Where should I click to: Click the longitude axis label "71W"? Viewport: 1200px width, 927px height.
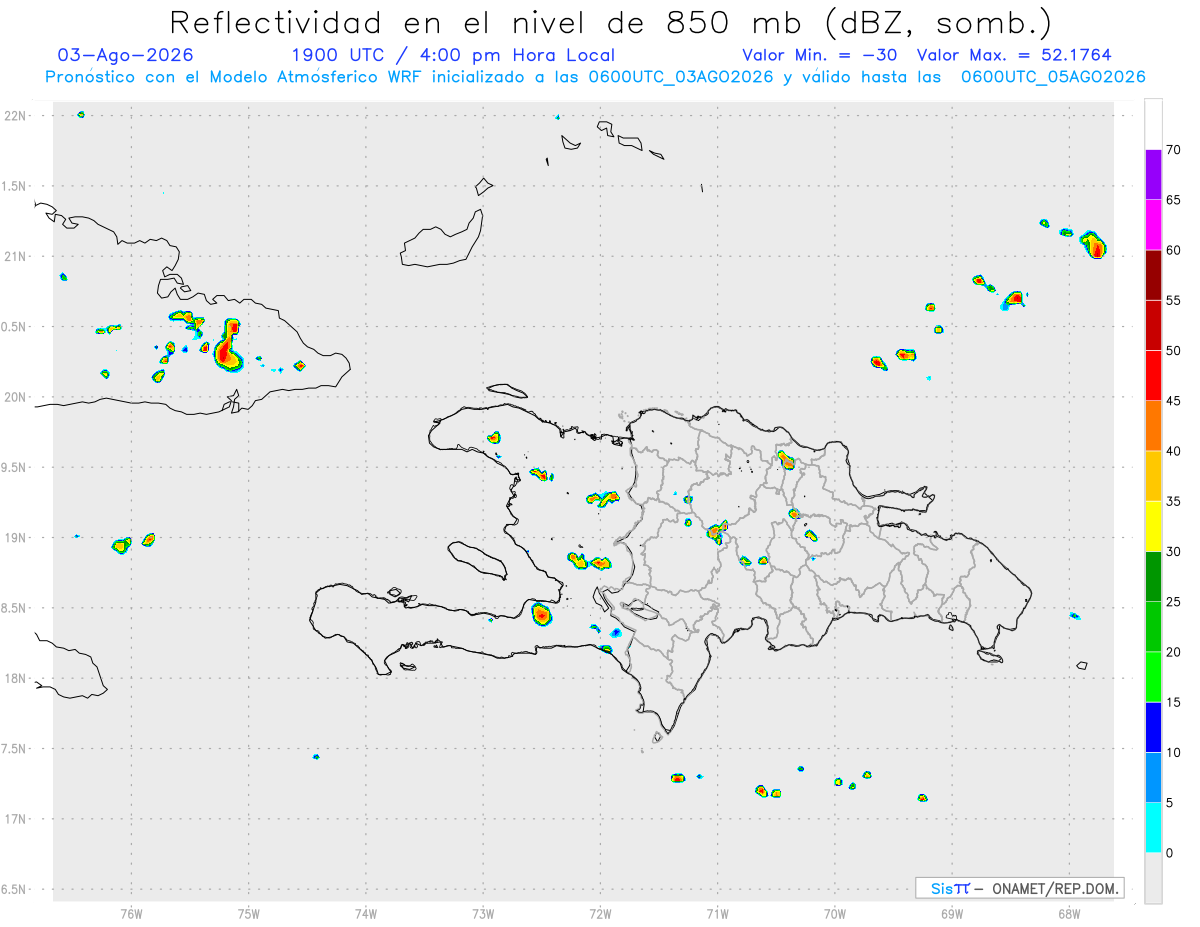click(717, 913)
